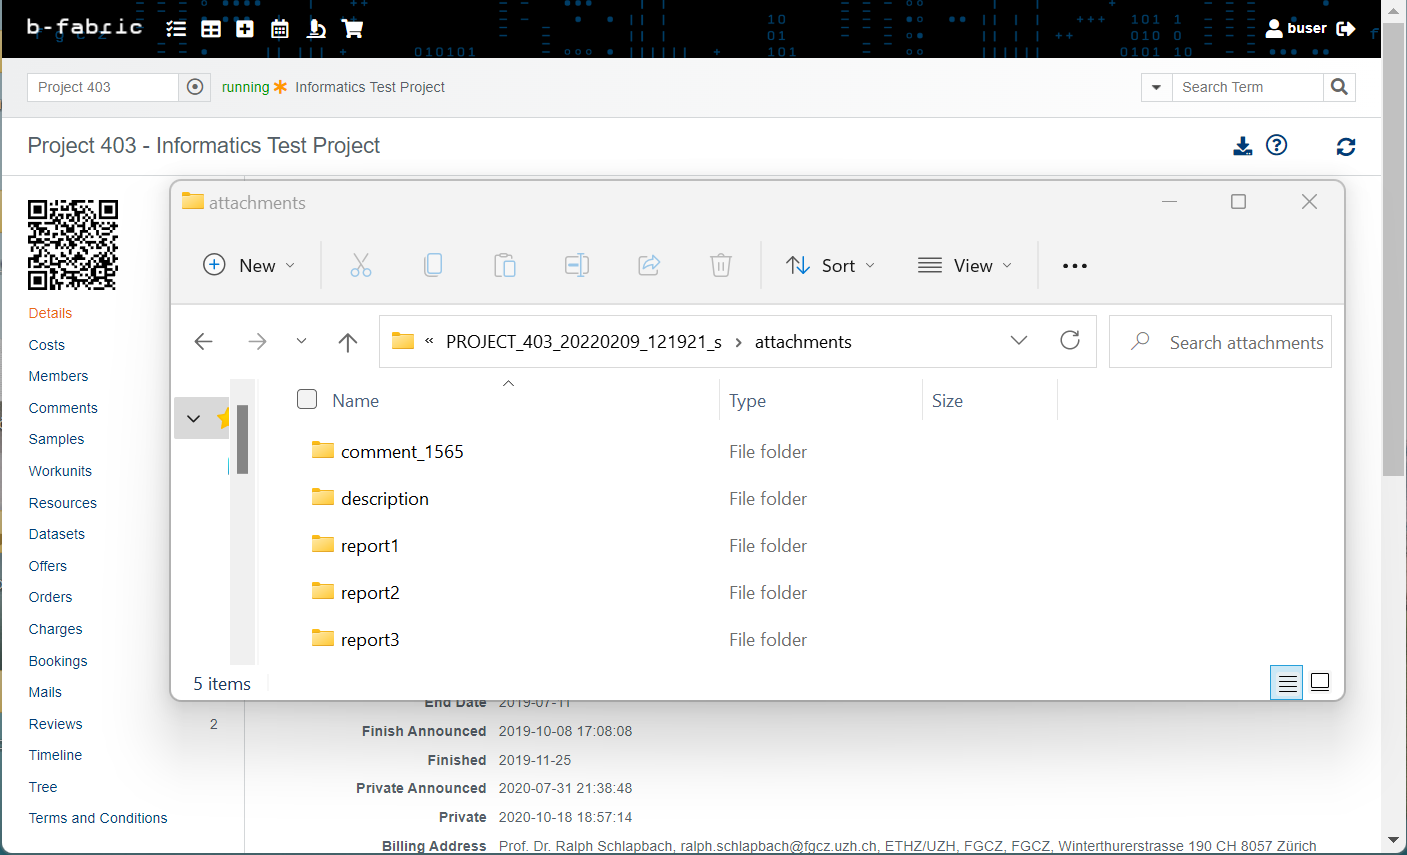The height and width of the screenshot is (855, 1407).
Task: Refresh the project page with reload icon
Action: (x=1346, y=147)
